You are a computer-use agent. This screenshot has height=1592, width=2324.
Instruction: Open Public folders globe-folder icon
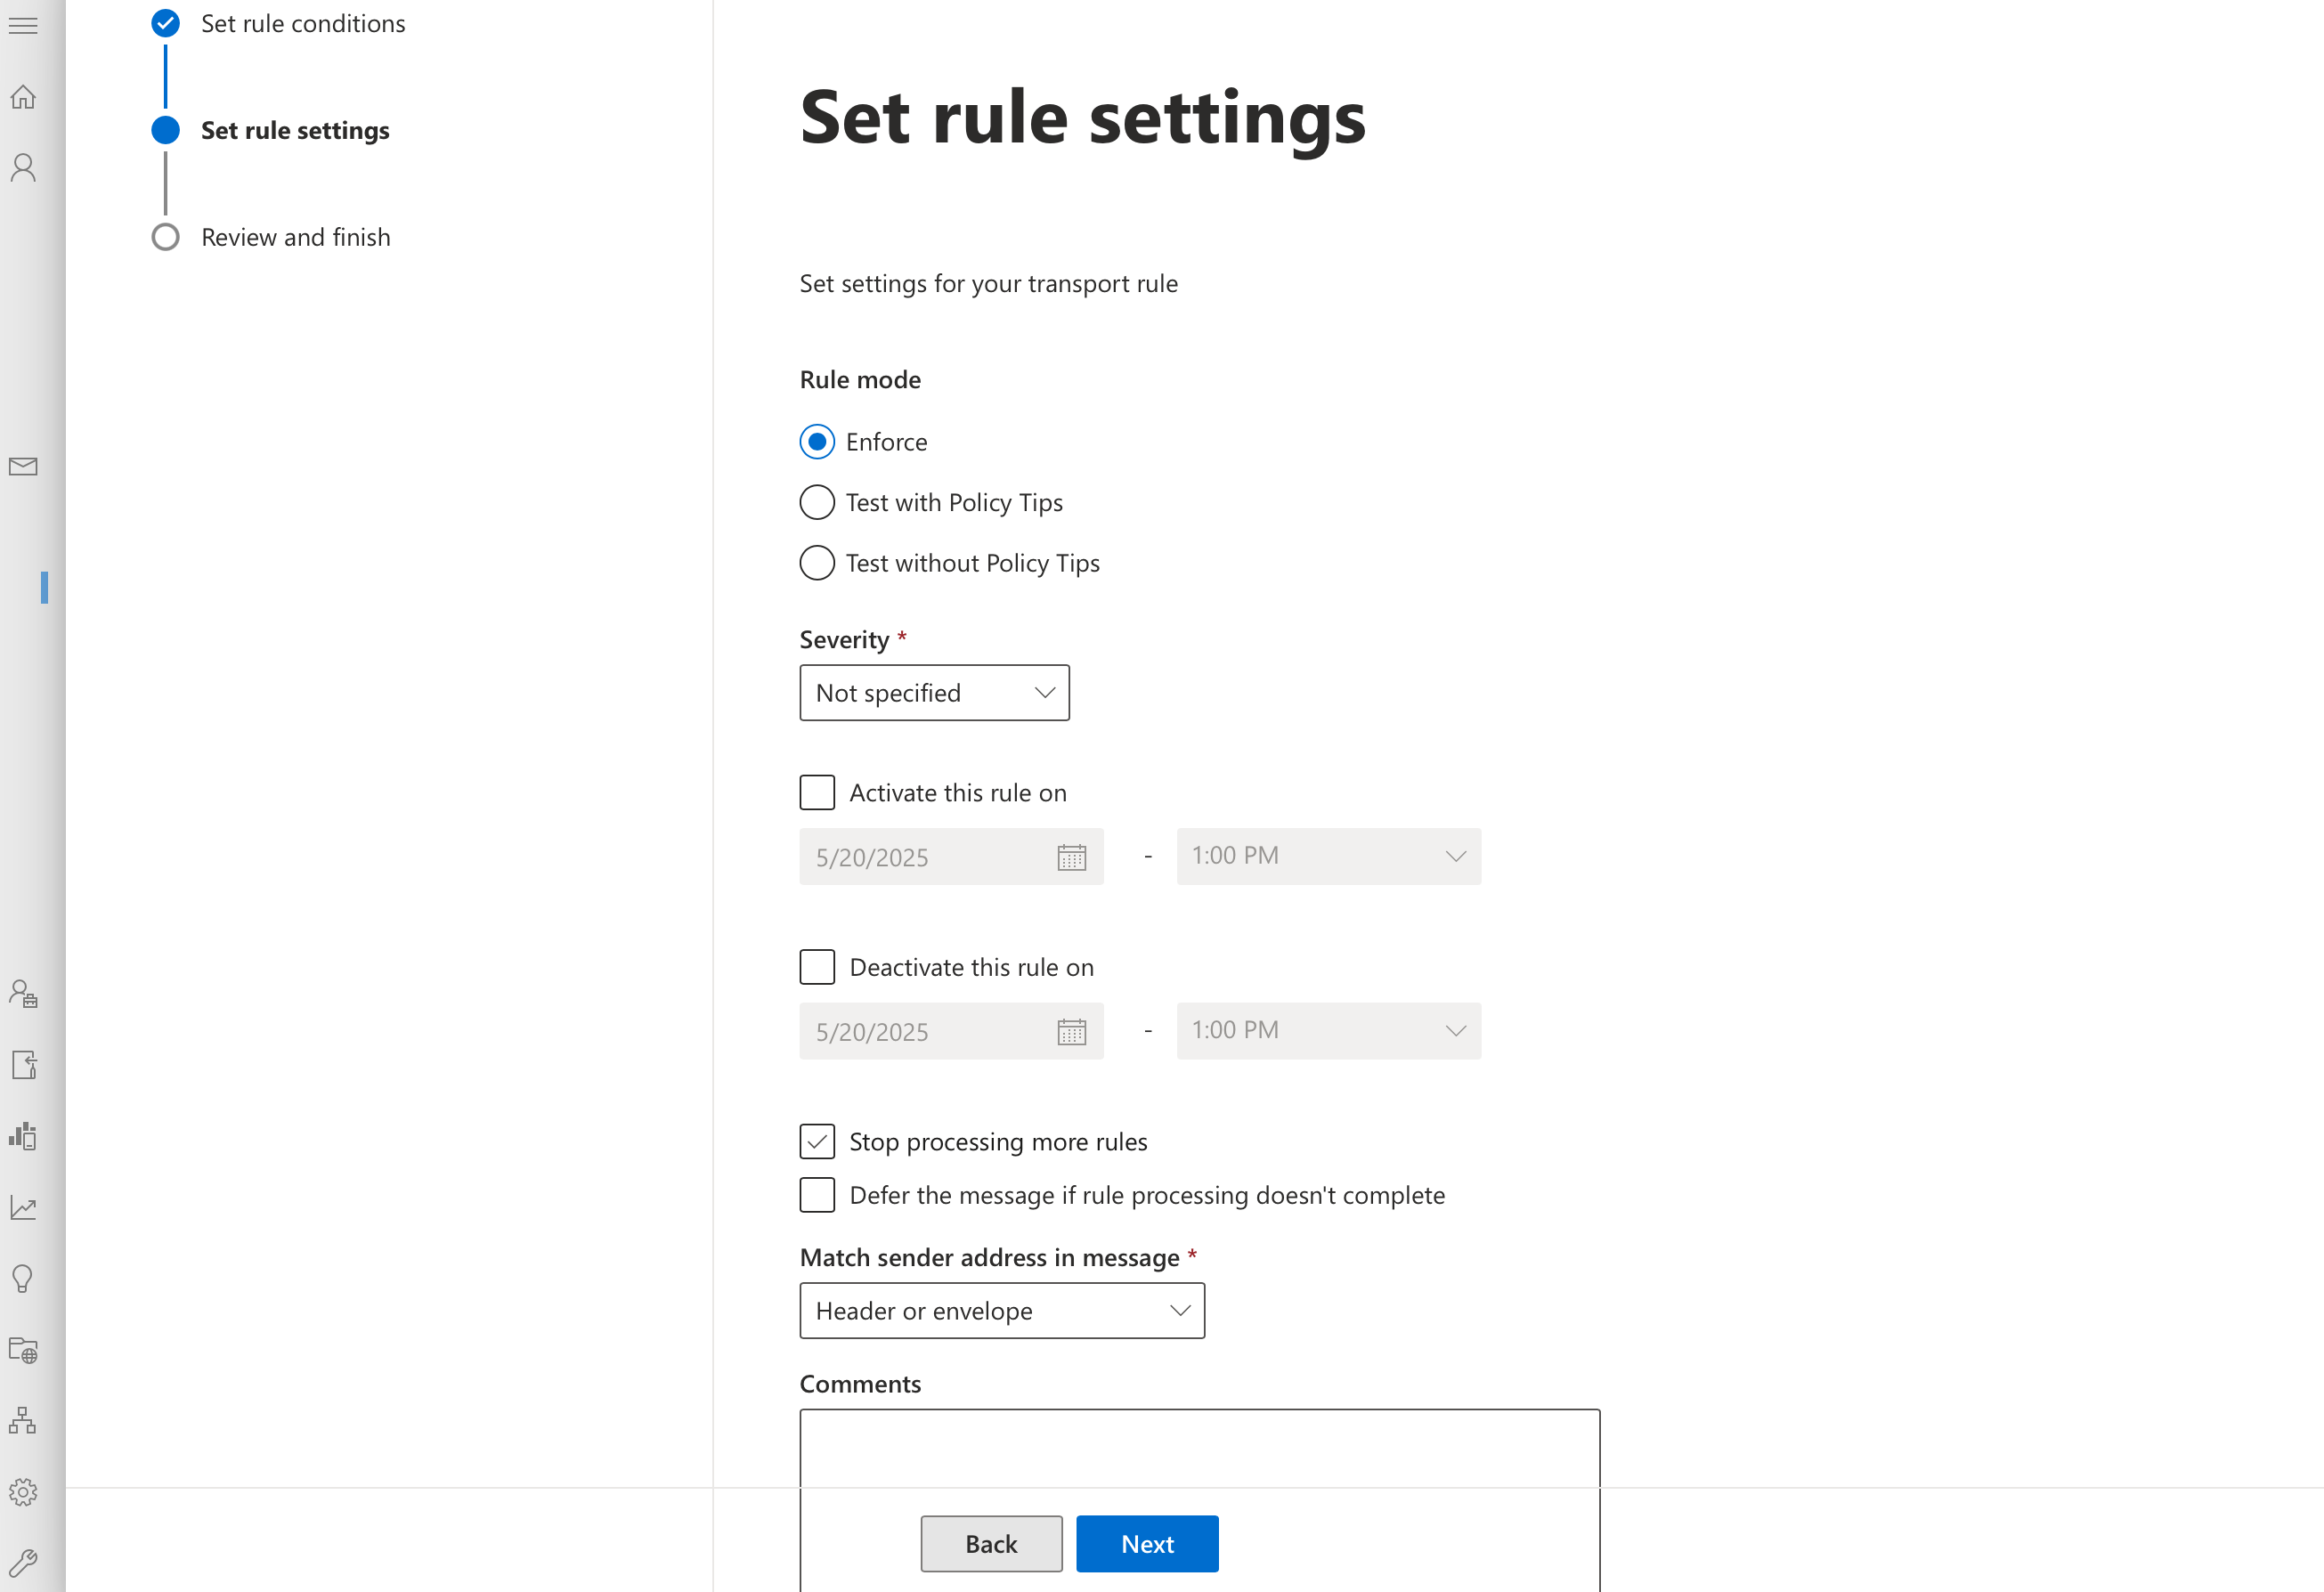[x=23, y=1350]
